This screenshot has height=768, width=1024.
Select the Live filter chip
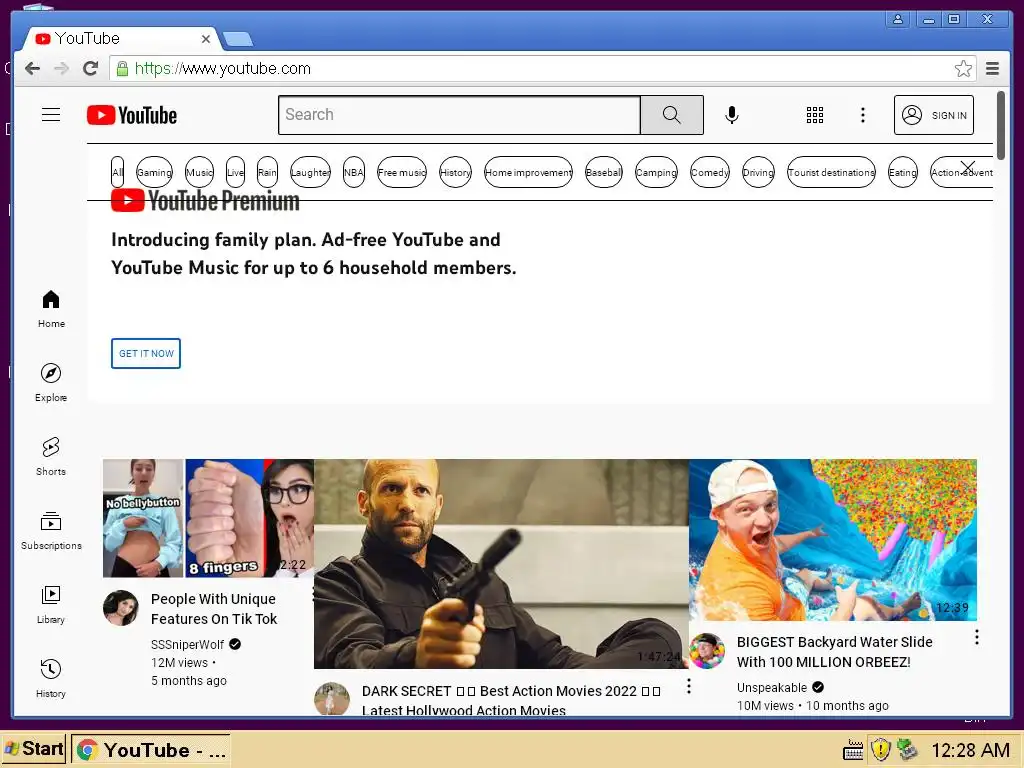tap(235, 172)
